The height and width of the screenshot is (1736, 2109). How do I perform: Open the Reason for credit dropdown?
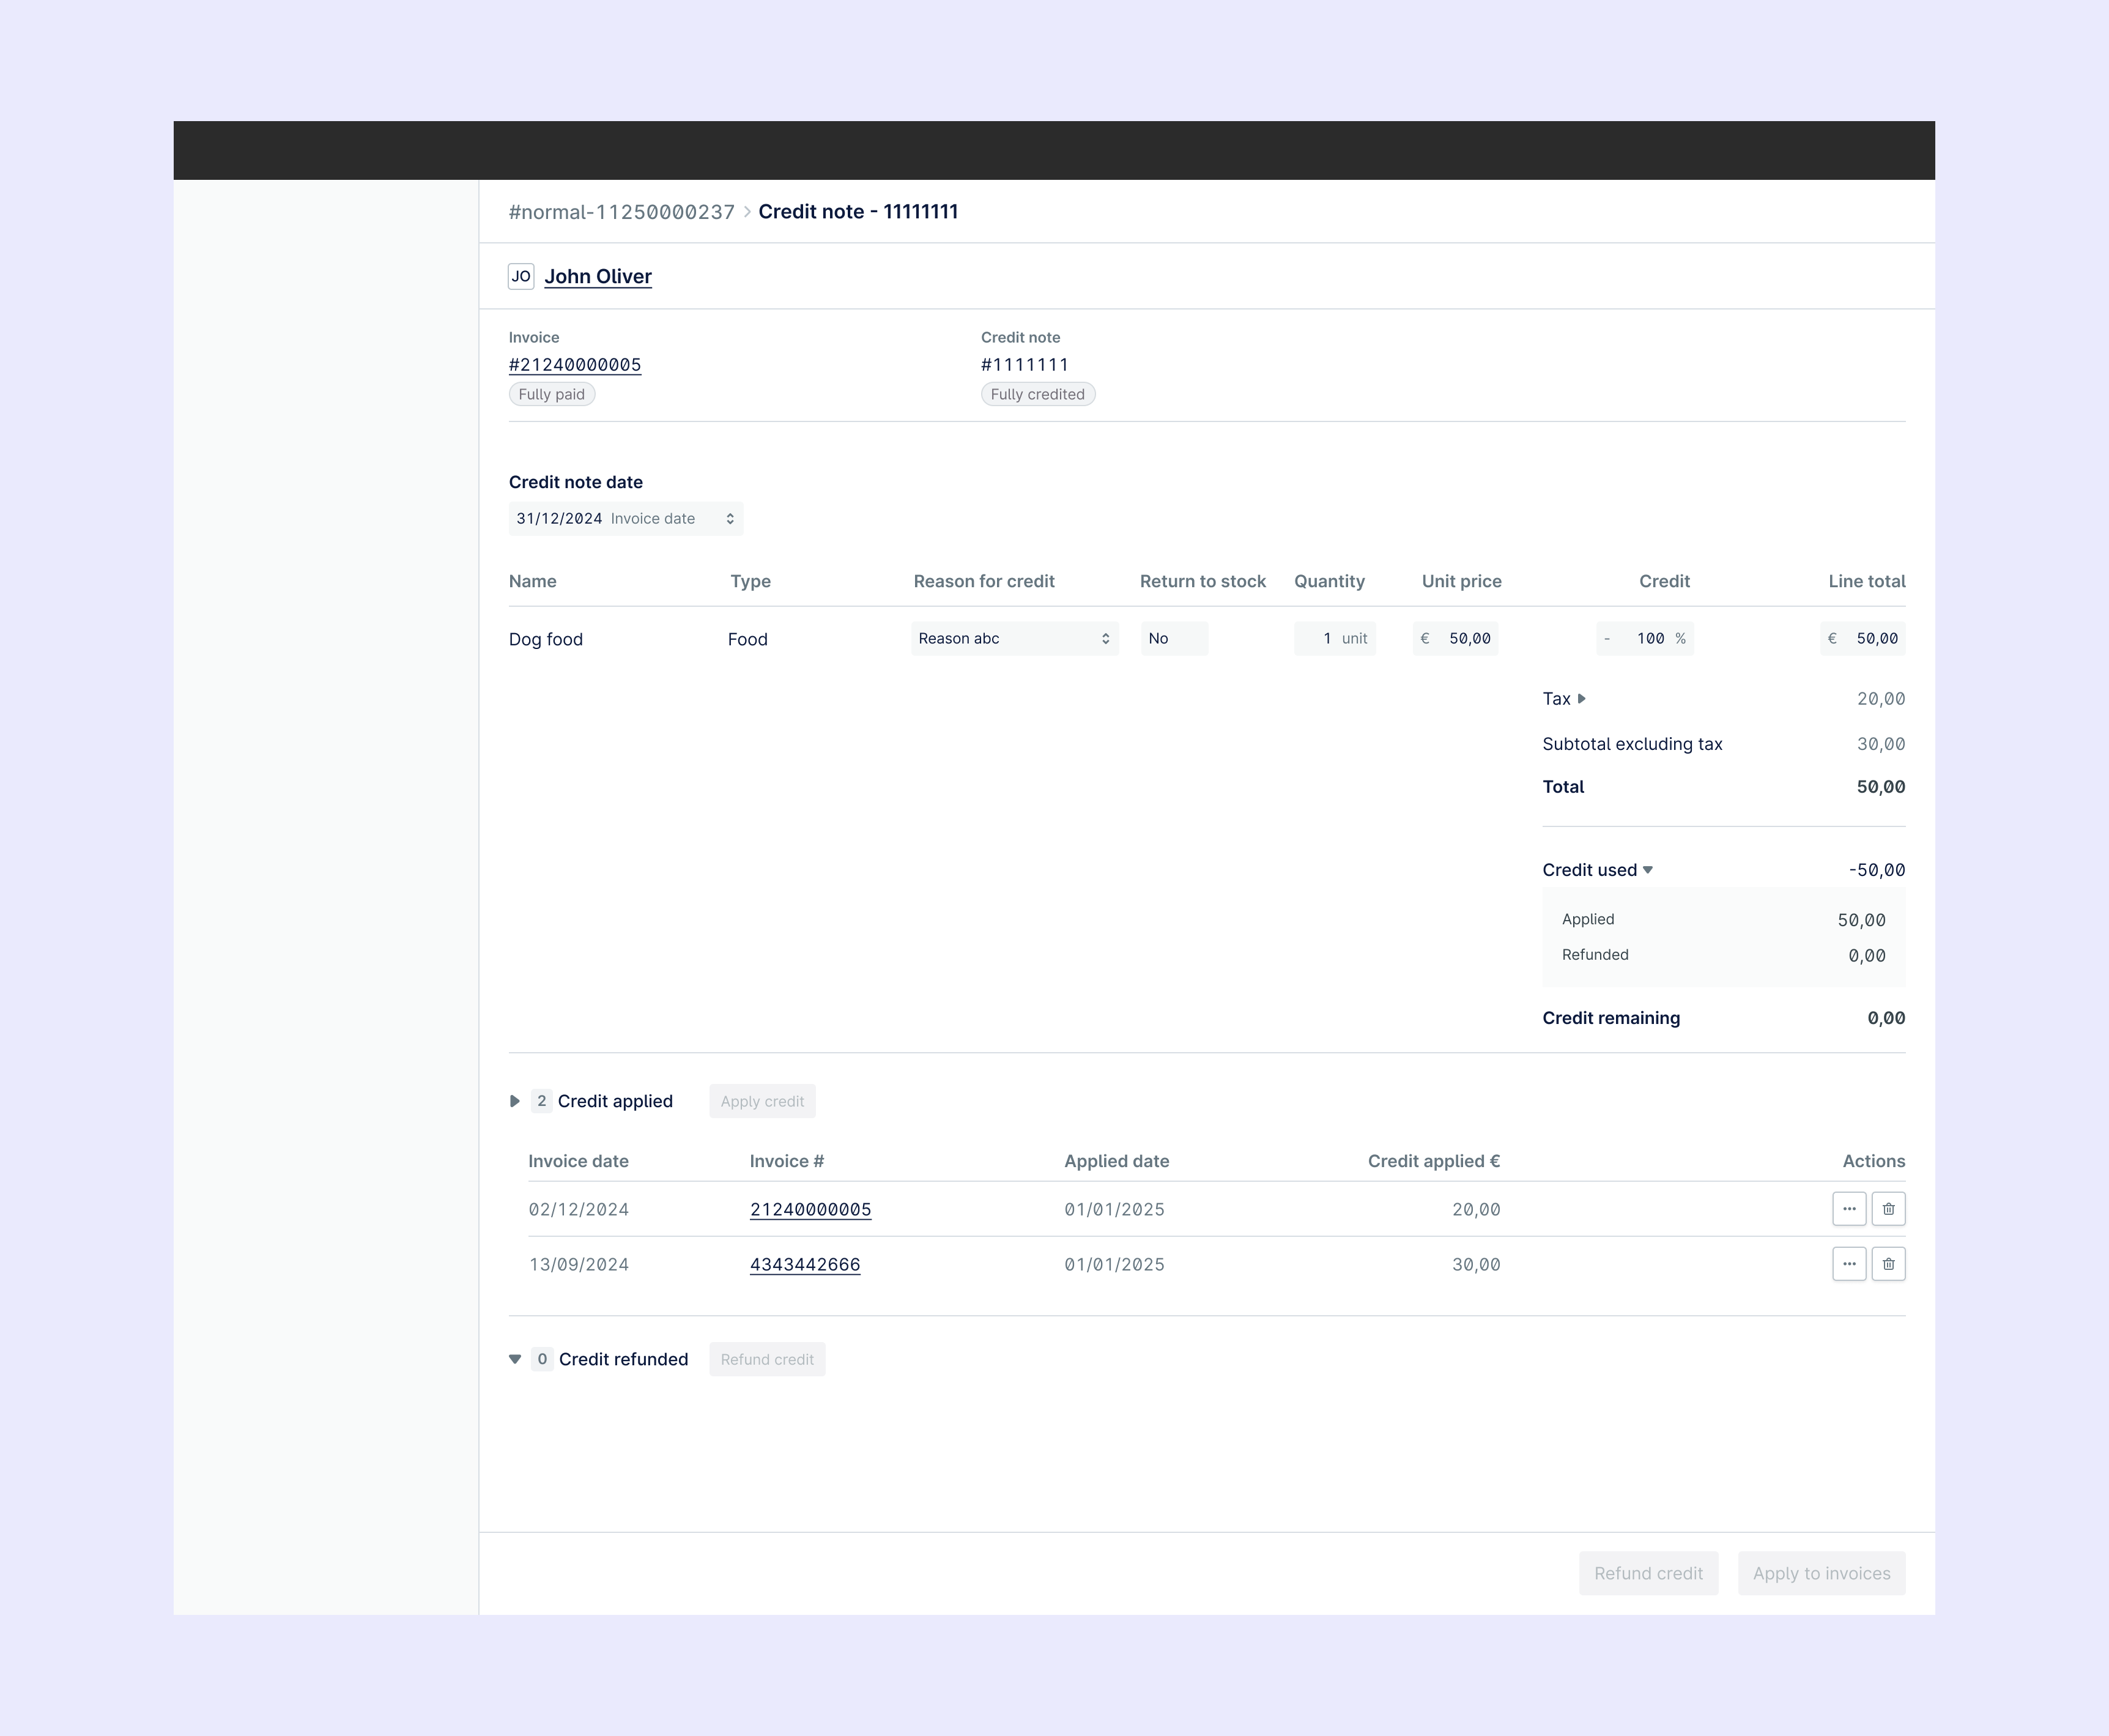tap(1014, 638)
